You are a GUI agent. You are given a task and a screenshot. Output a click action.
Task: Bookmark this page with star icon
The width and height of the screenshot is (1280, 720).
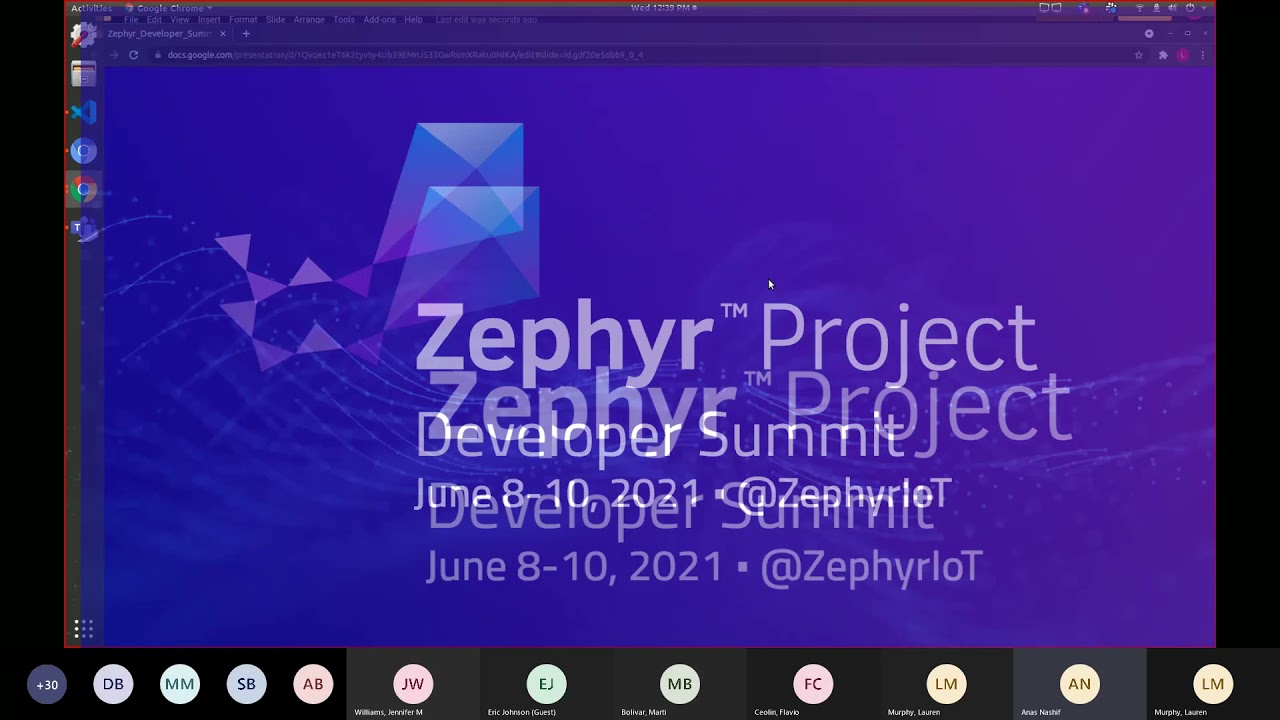(x=1138, y=55)
